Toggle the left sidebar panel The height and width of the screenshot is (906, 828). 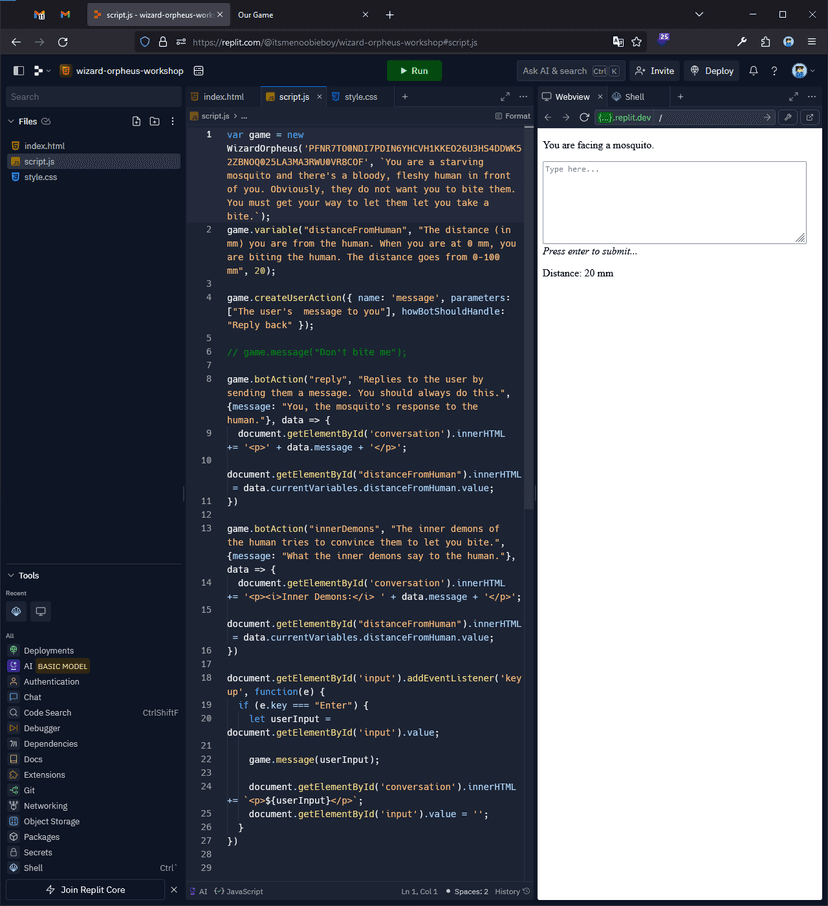click(x=18, y=71)
